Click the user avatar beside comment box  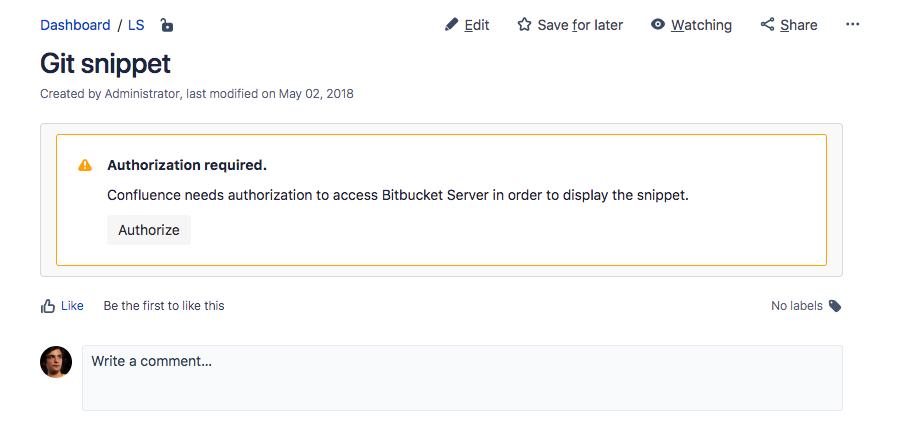point(56,362)
